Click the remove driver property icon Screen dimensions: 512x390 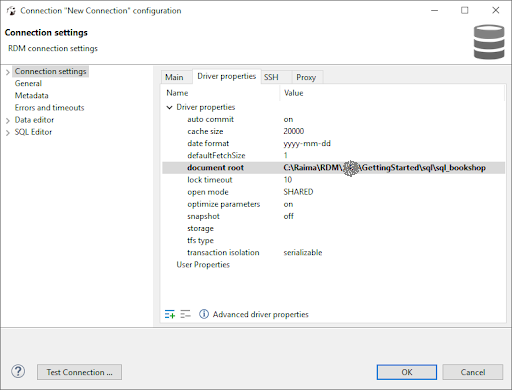coord(185,314)
